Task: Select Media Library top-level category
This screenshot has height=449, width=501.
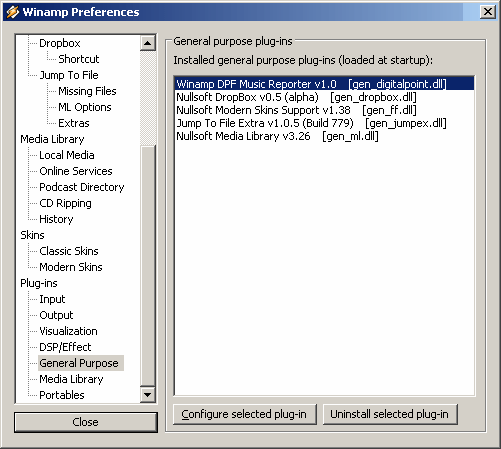Action: click(x=52, y=139)
